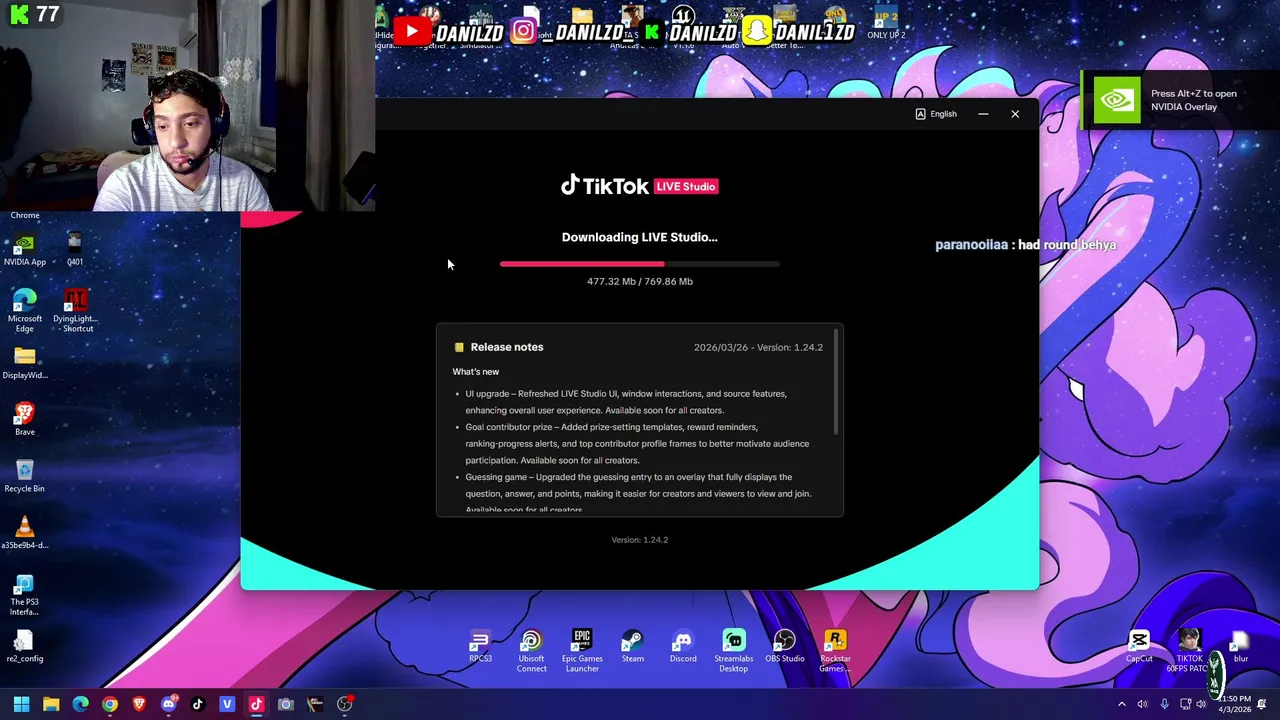Viewport: 1280px width, 720px height.
Task: Select the TIKTOK 60FPS PATCH desktop icon
Action: pos(1189,650)
